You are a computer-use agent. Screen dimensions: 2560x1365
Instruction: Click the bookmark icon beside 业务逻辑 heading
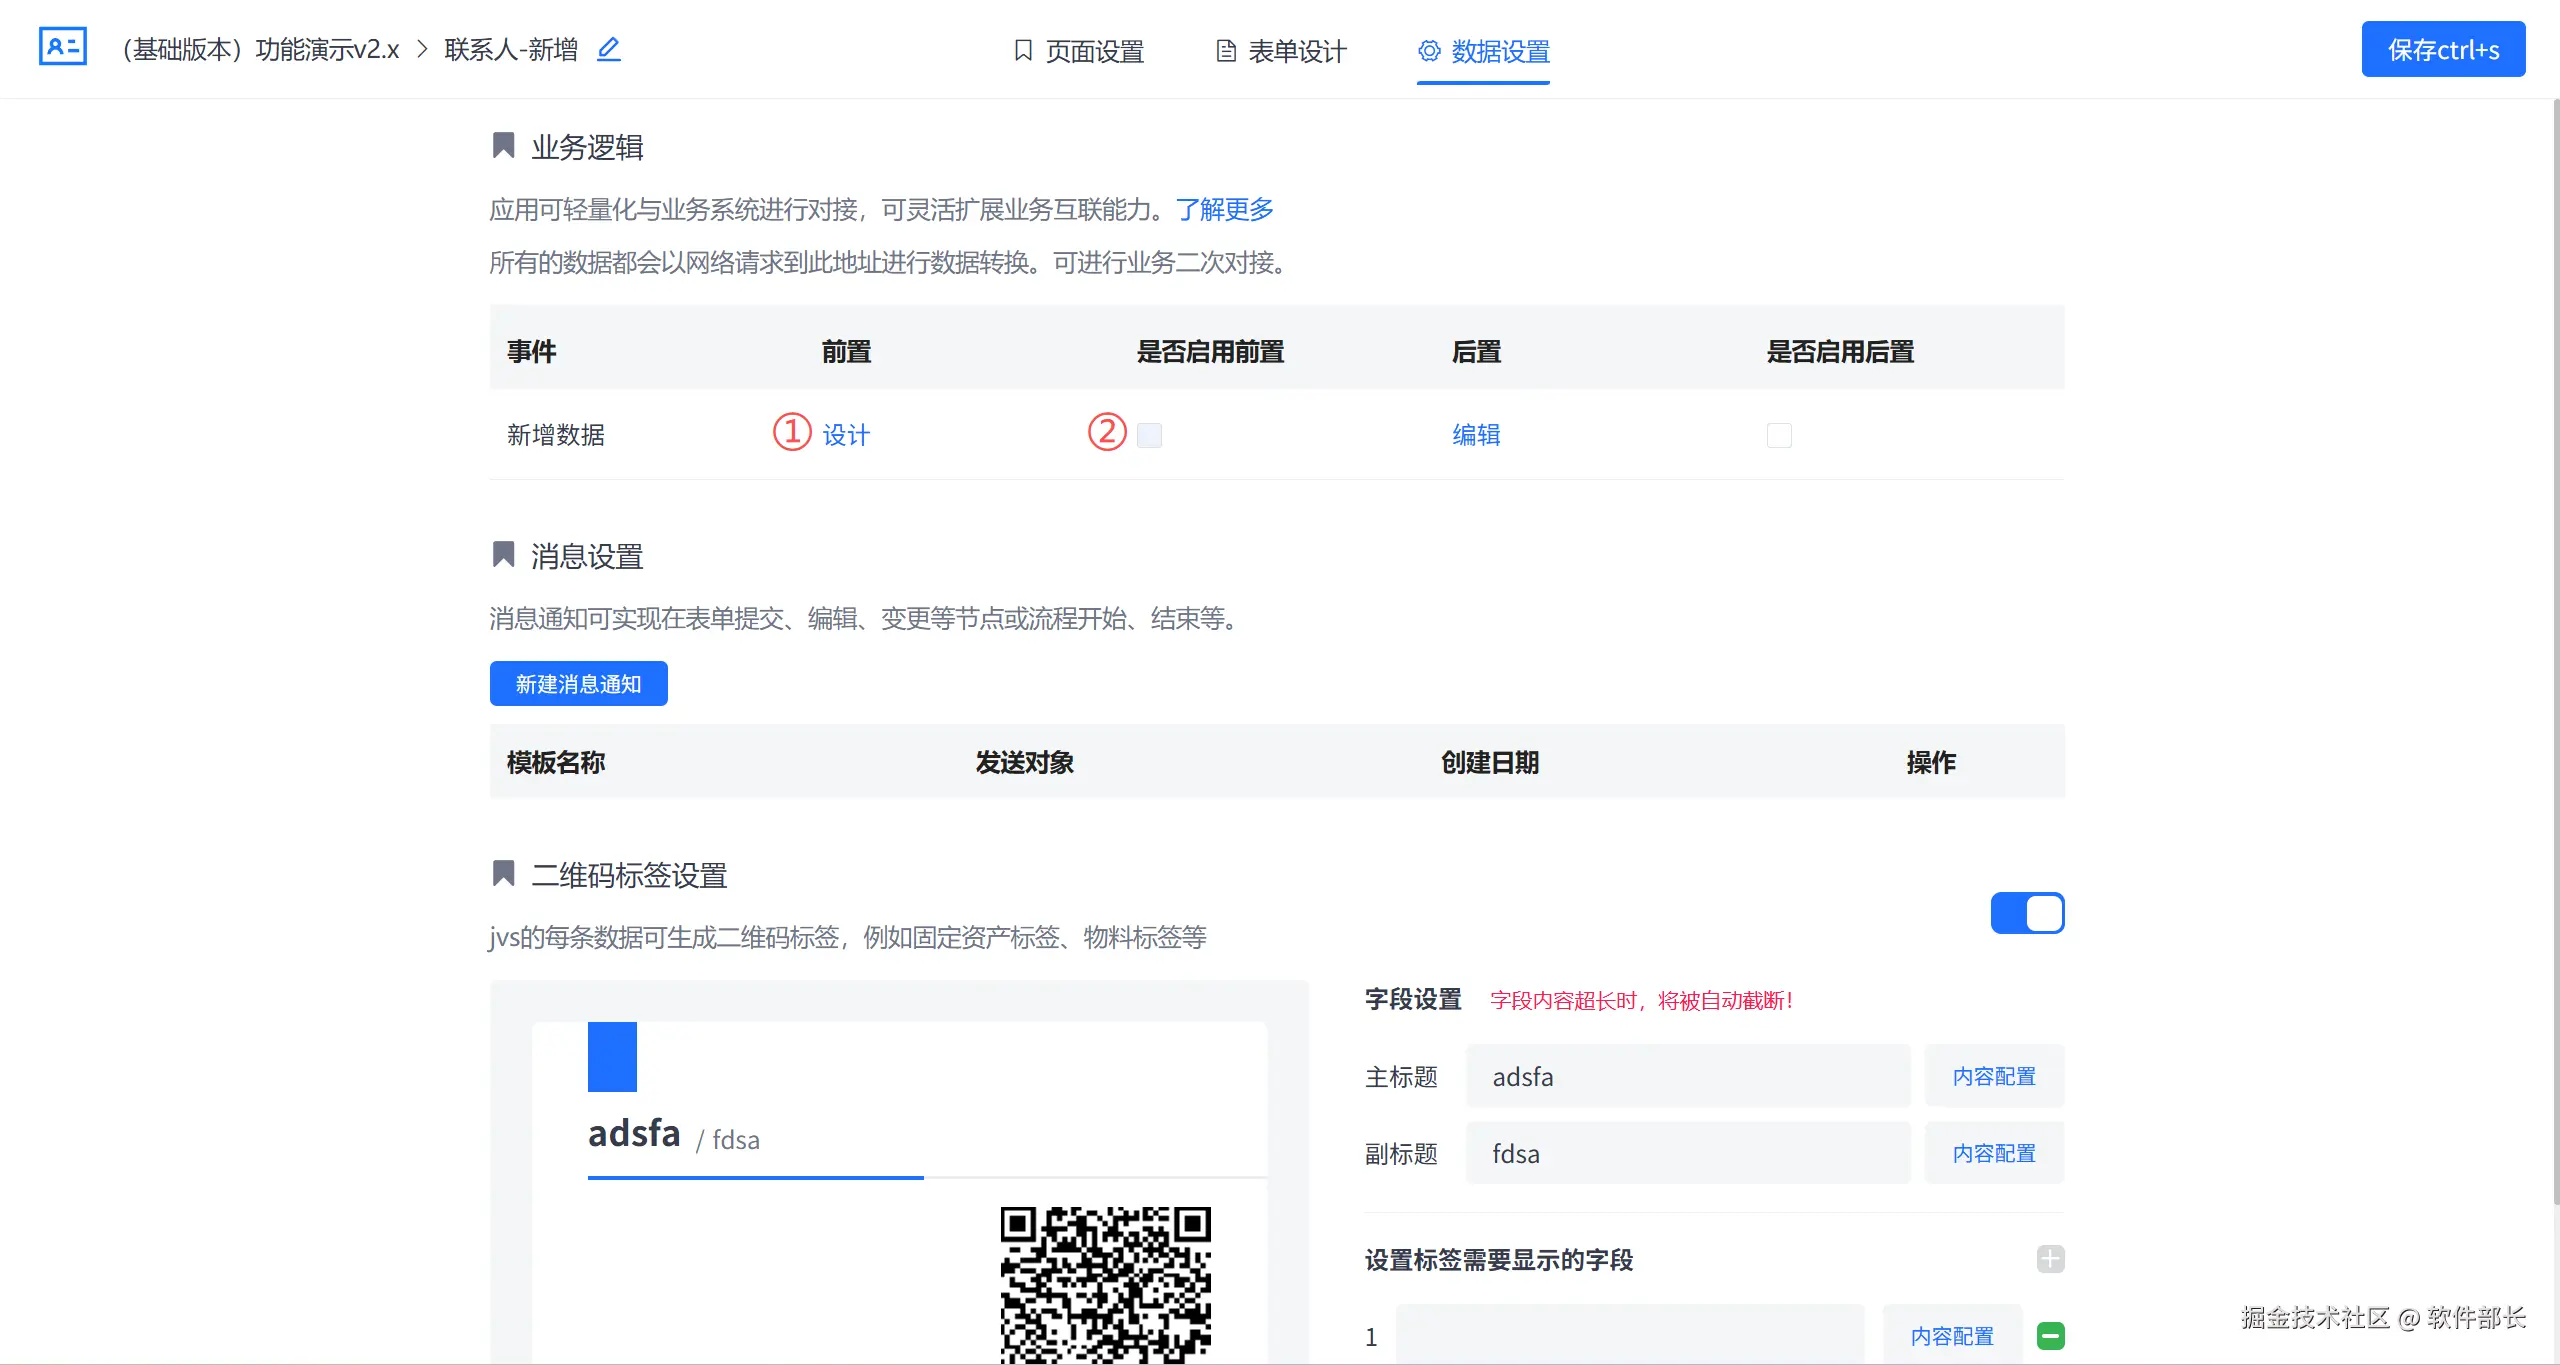tap(503, 146)
